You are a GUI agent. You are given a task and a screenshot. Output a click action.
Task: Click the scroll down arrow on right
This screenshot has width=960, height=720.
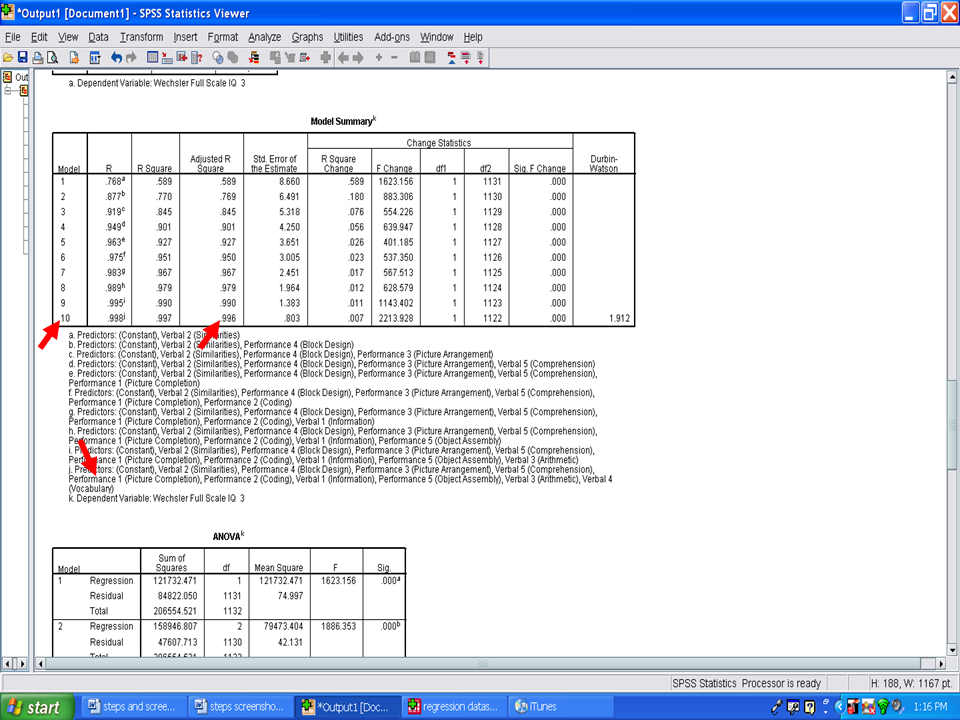click(x=953, y=650)
